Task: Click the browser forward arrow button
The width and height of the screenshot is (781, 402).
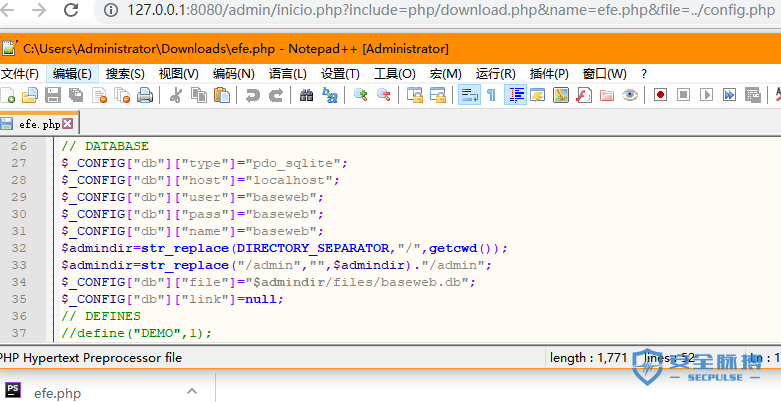Action: 39,11
